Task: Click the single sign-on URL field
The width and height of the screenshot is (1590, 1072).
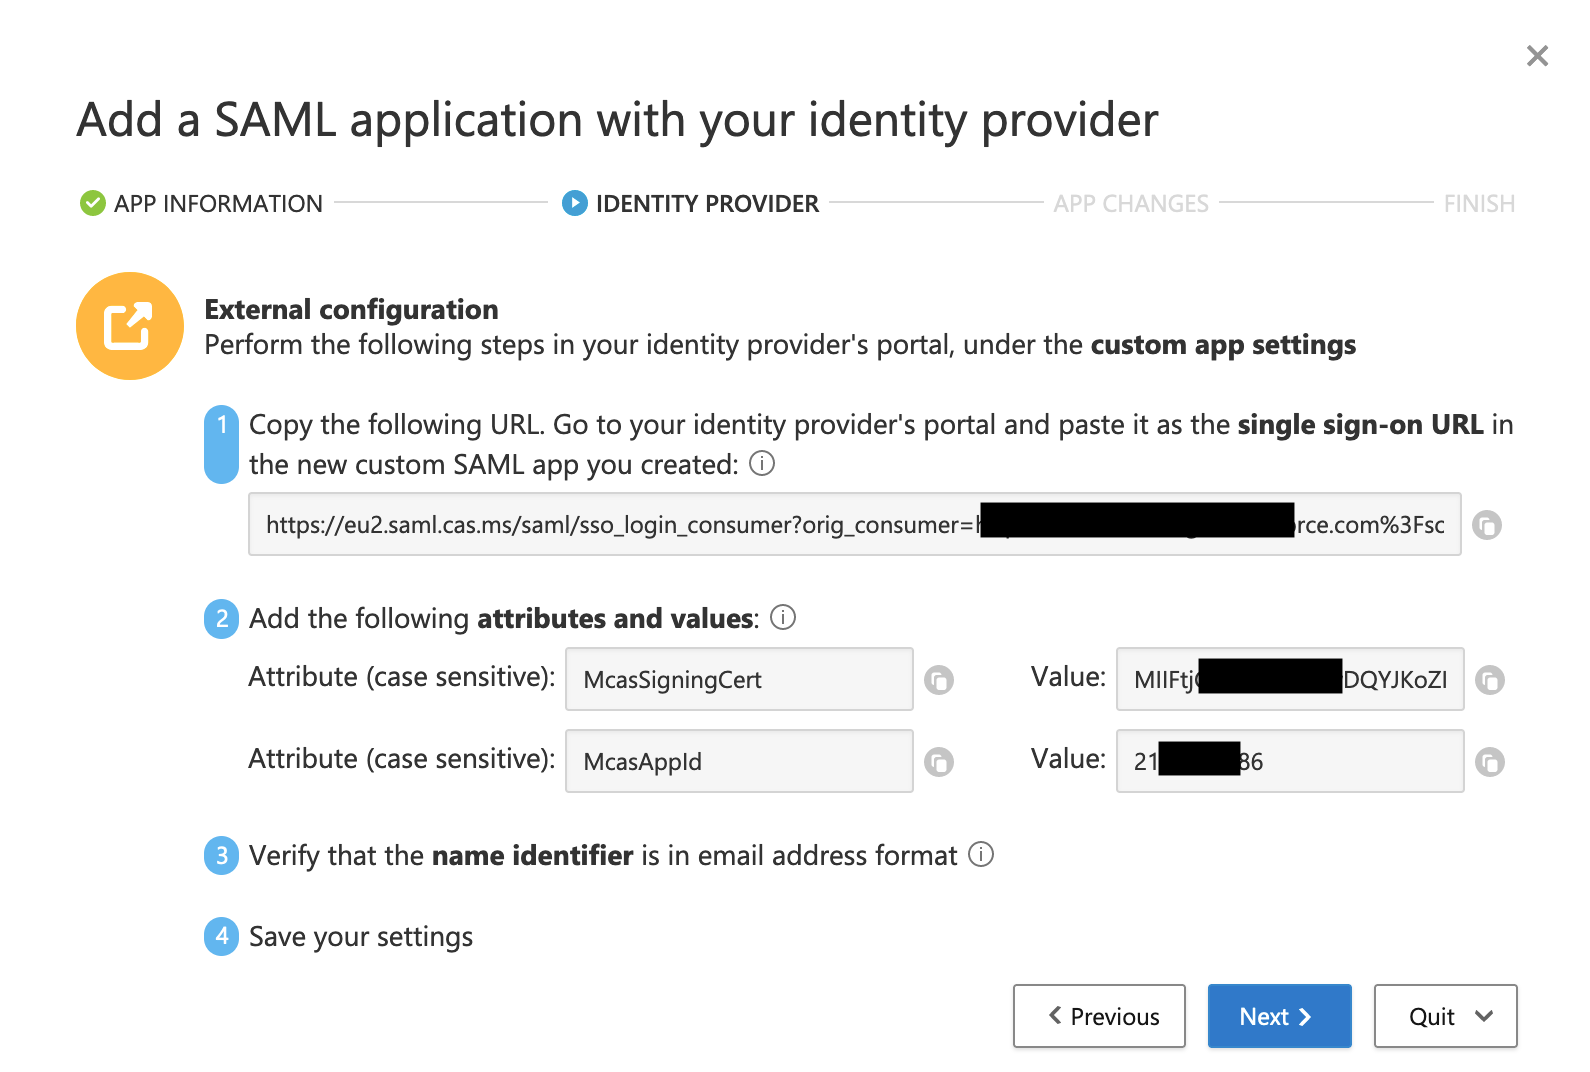Action: pyautogui.click(x=620, y=525)
